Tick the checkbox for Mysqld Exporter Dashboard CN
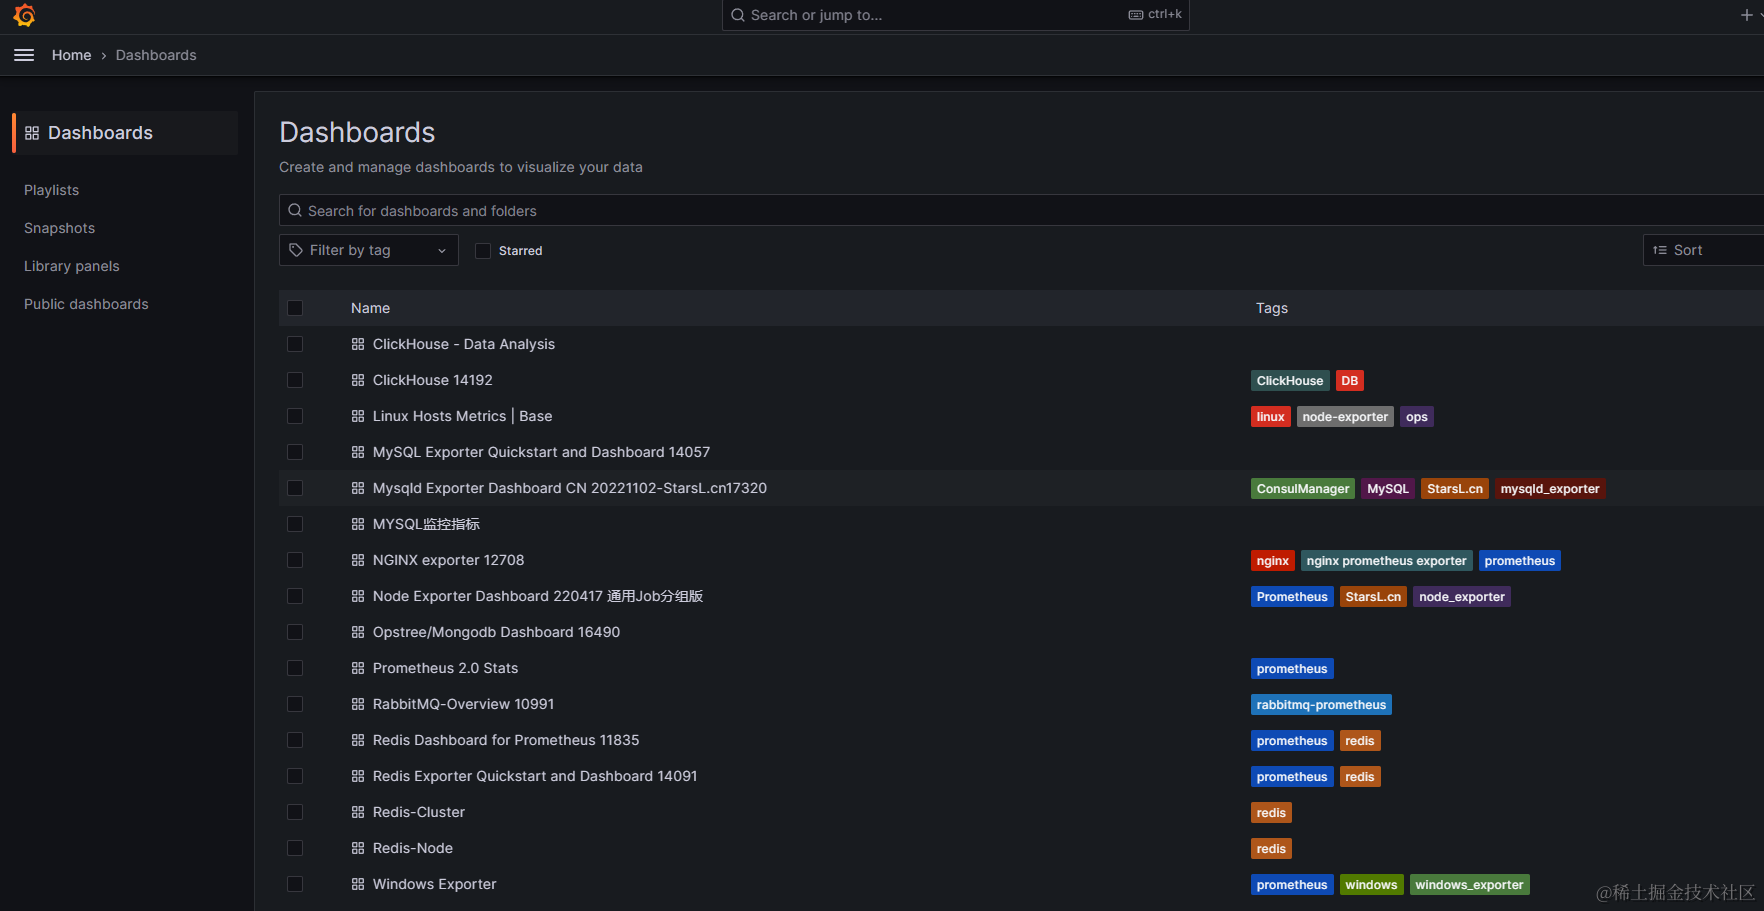 (x=295, y=488)
